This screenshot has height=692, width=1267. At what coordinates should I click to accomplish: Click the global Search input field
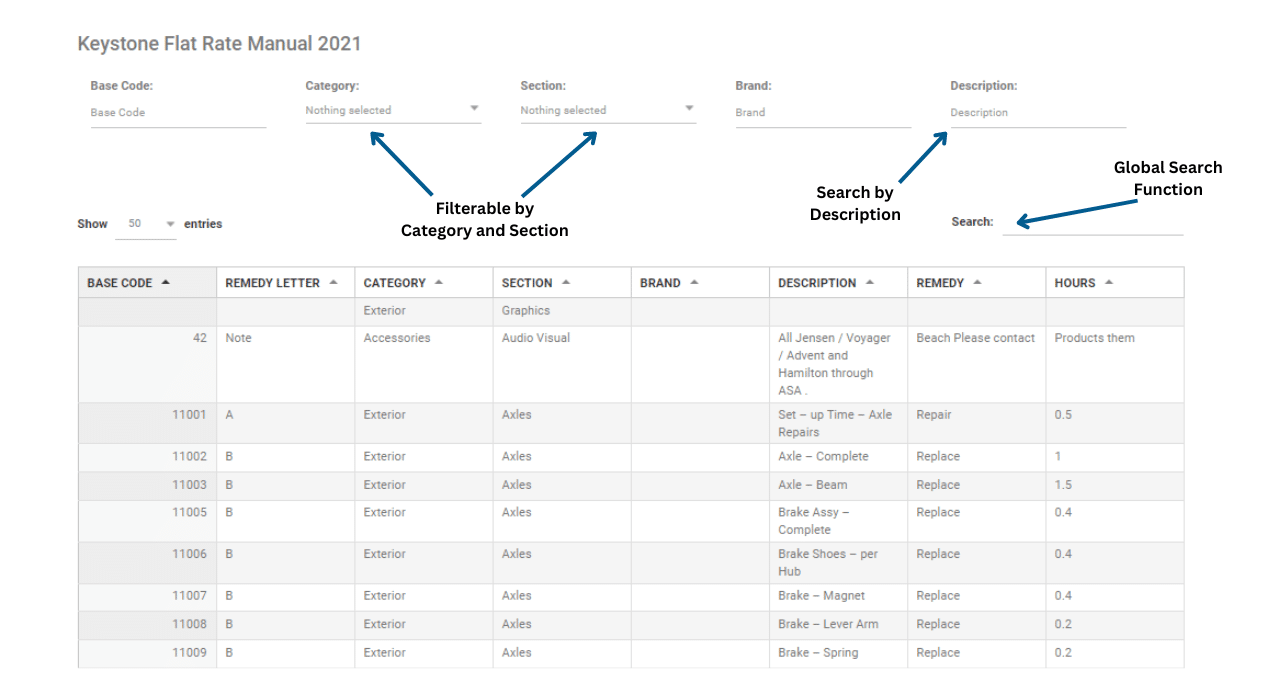1093,223
